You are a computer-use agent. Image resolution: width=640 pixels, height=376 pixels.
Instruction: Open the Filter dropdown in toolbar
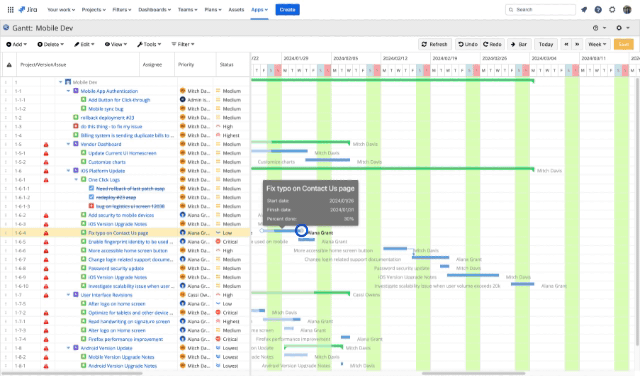[x=183, y=44]
